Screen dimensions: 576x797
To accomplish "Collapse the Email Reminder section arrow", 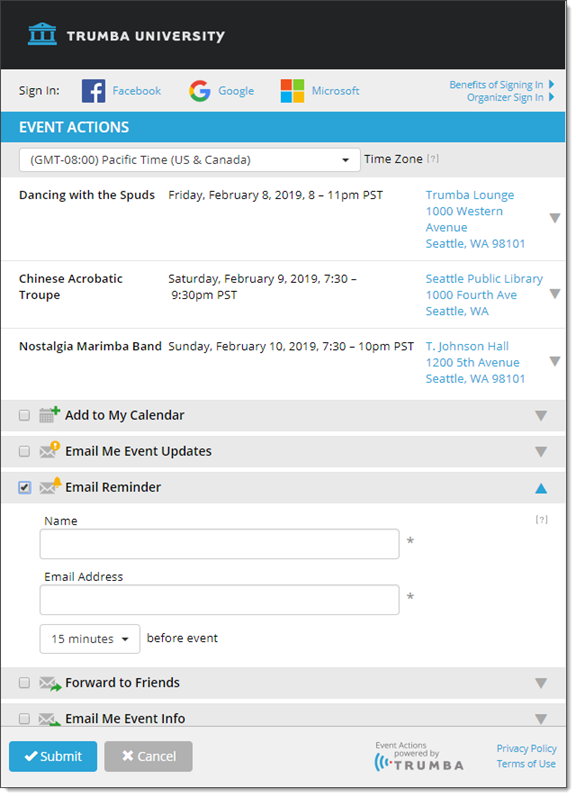I will (x=541, y=488).
